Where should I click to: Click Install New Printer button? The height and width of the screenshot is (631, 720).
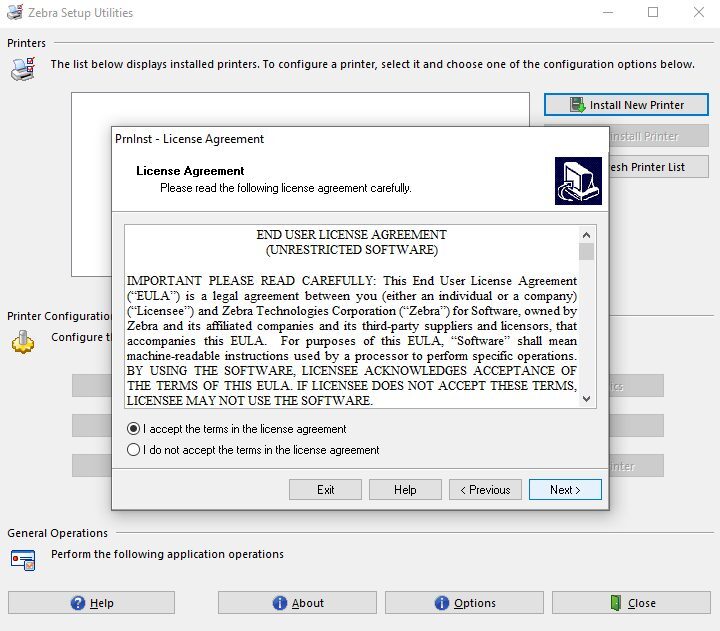click(626, 105)
